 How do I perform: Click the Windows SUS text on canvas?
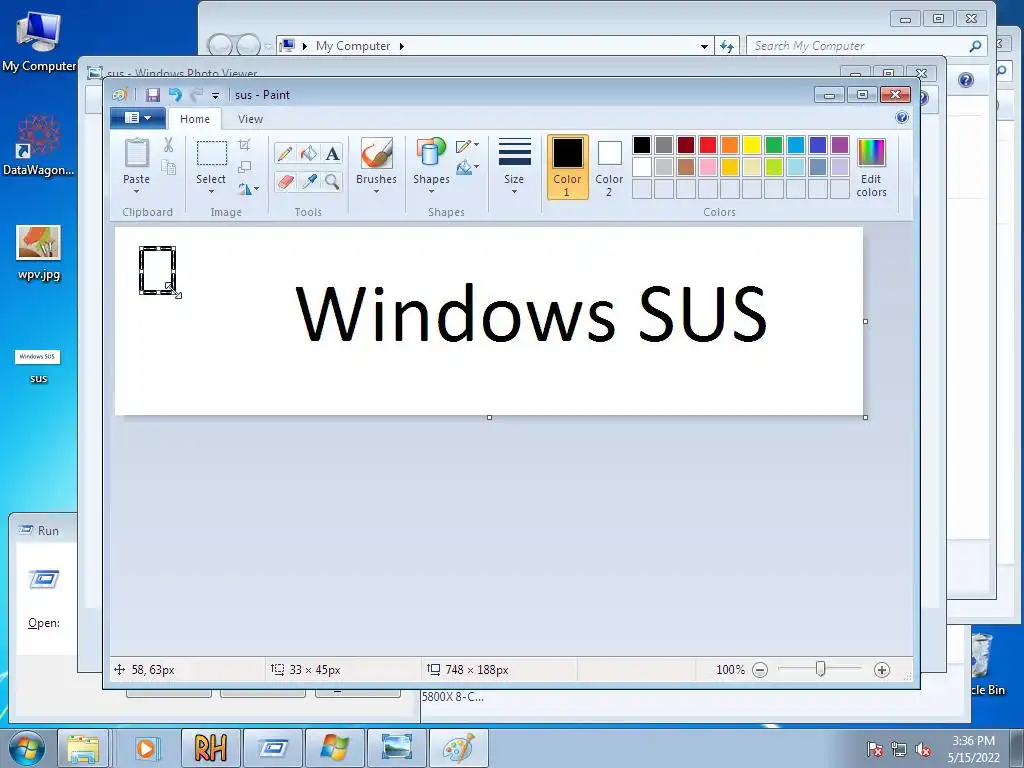coord(531,313)
